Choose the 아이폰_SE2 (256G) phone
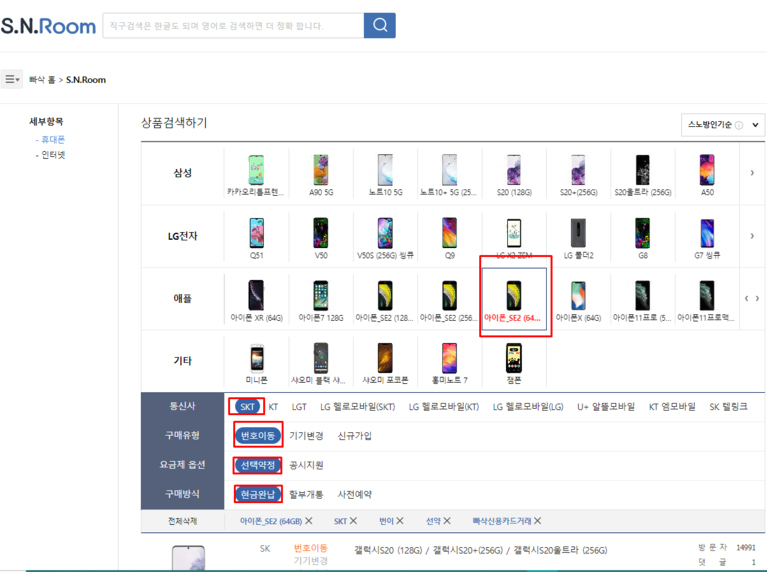Image resolution: width=767 pixels, height=572 pixels. pos(450,301)
